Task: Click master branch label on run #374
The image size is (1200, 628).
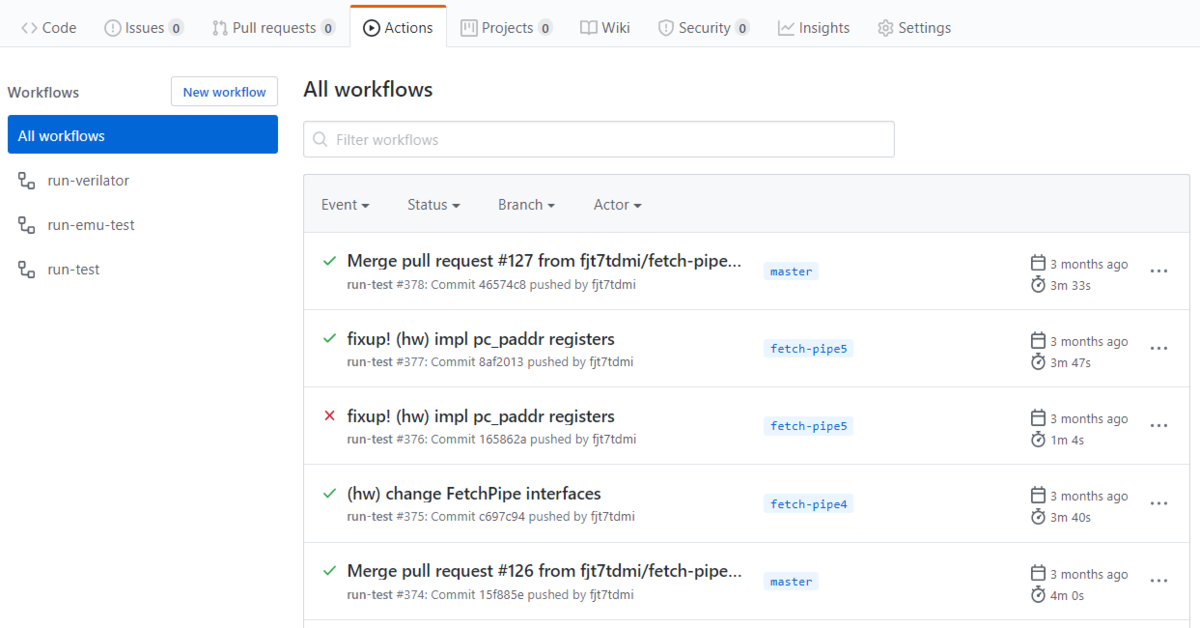Action: [791, 581]
